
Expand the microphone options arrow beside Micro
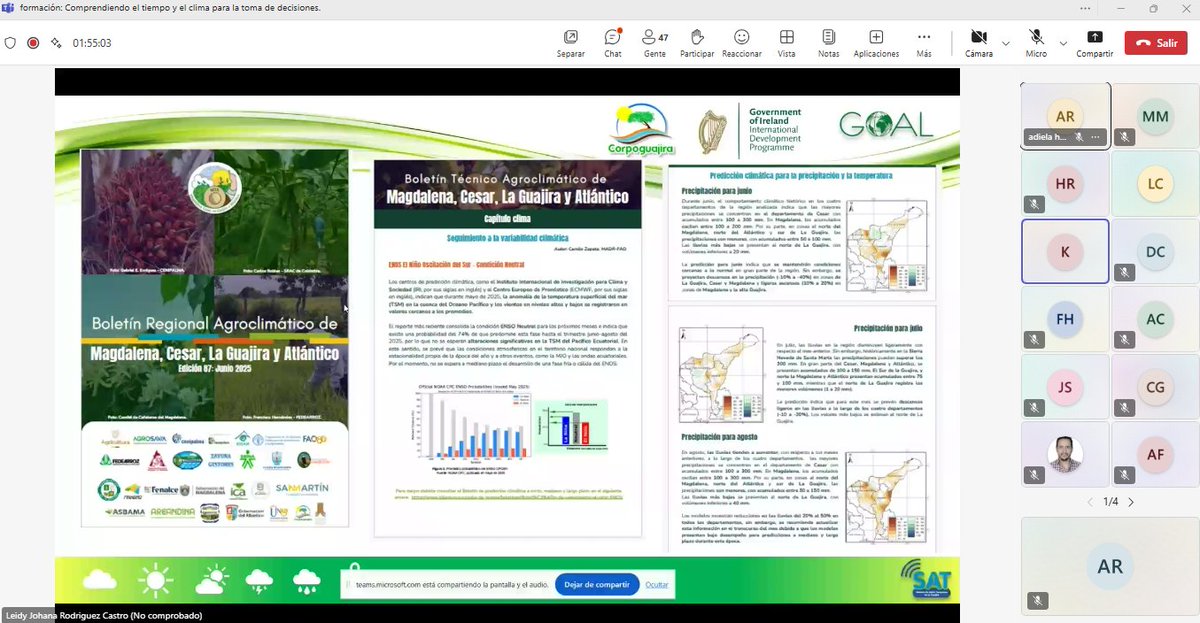coord(1061,43)
